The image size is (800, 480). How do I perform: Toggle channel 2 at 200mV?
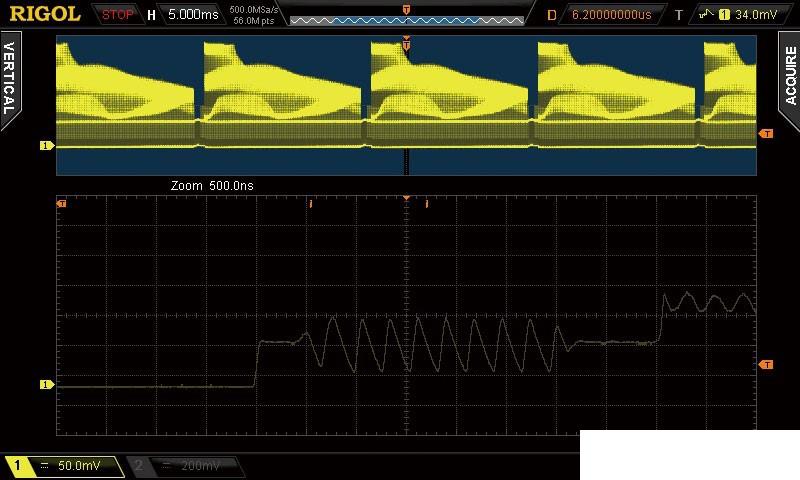[x=186, y=466]
